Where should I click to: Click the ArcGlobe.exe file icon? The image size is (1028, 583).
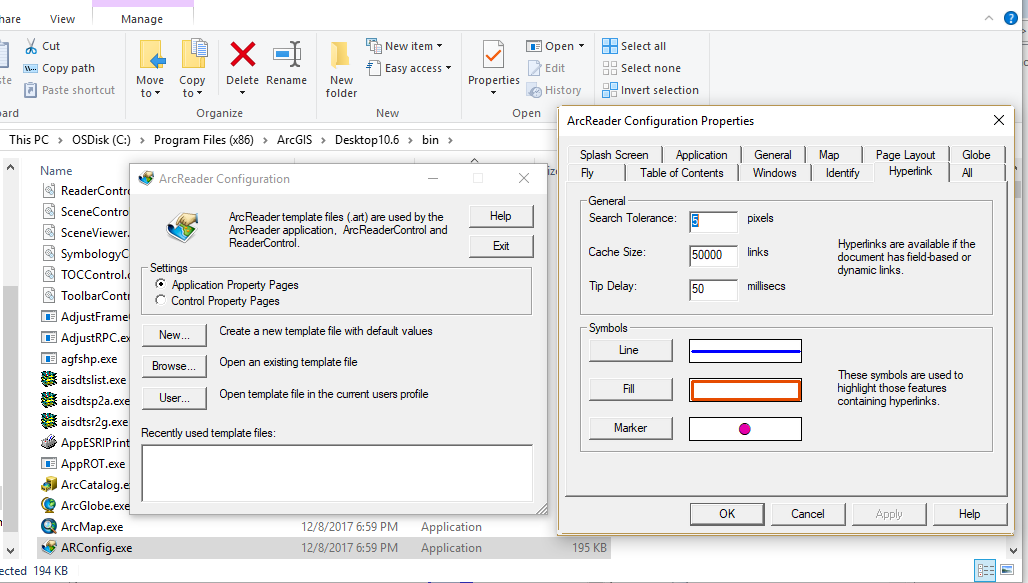(x=49, y=505)
